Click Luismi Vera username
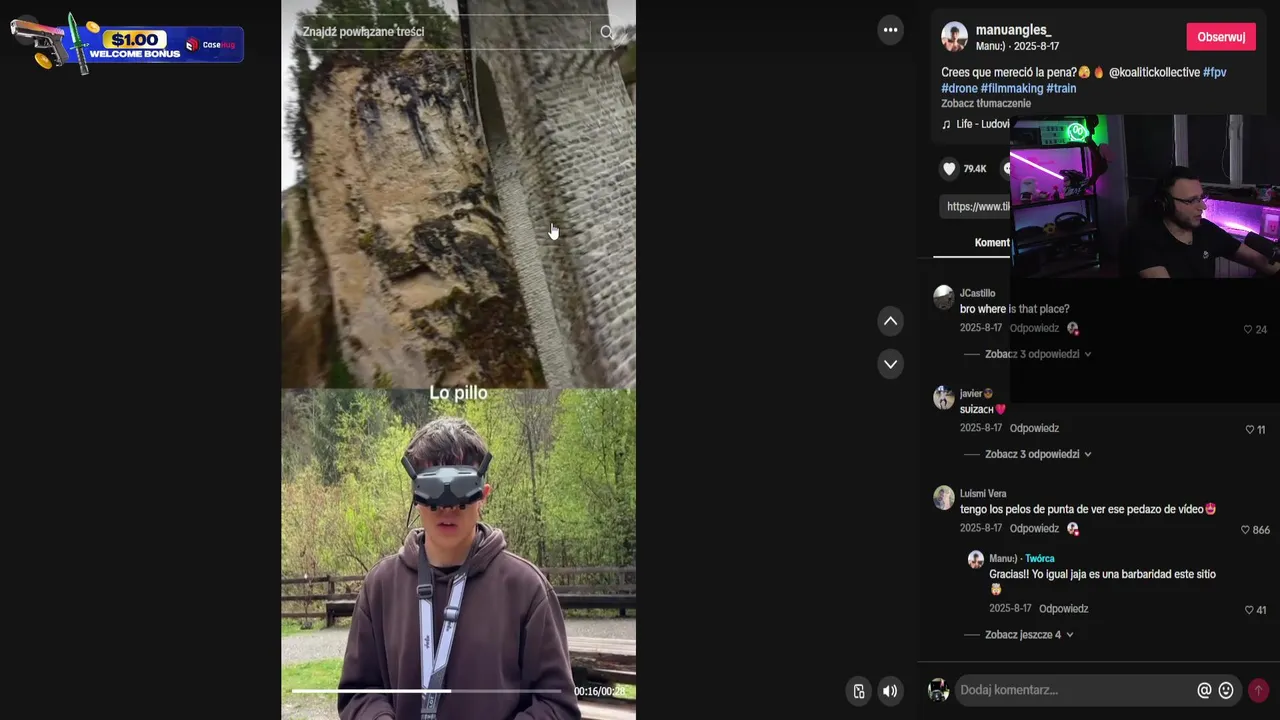The width and height of the screenshot is (1280, 720). point(983,493)
